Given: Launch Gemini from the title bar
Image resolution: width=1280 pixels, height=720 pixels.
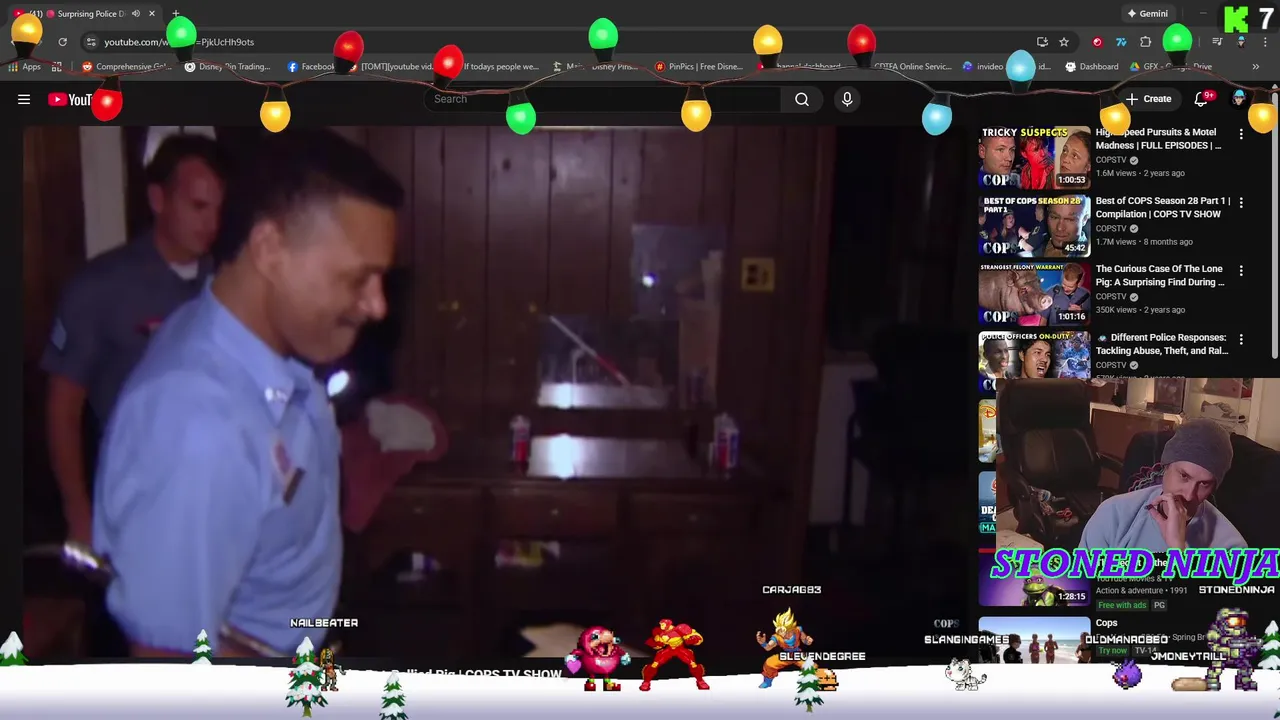Looking at the screenshot, I should pos(1147,14).
